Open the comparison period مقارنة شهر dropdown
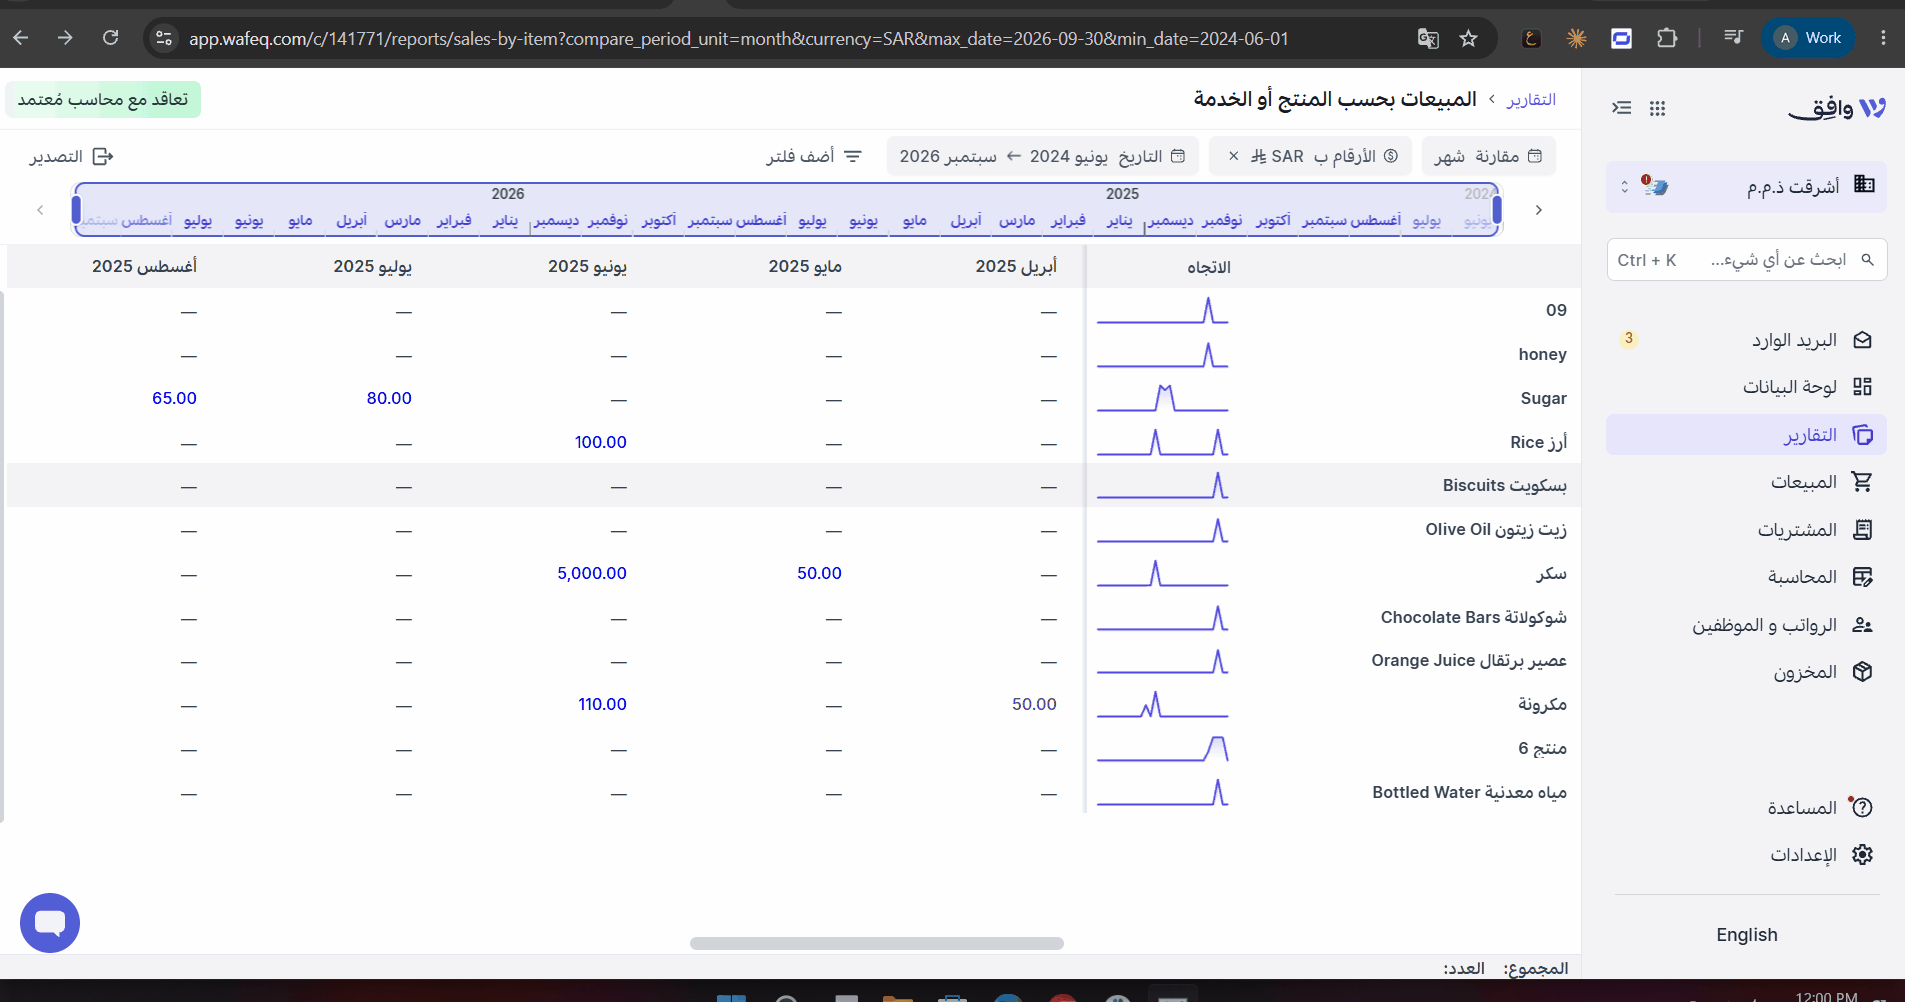Viewport: 1905px width, 1002px height. (x=1488, y=156)
